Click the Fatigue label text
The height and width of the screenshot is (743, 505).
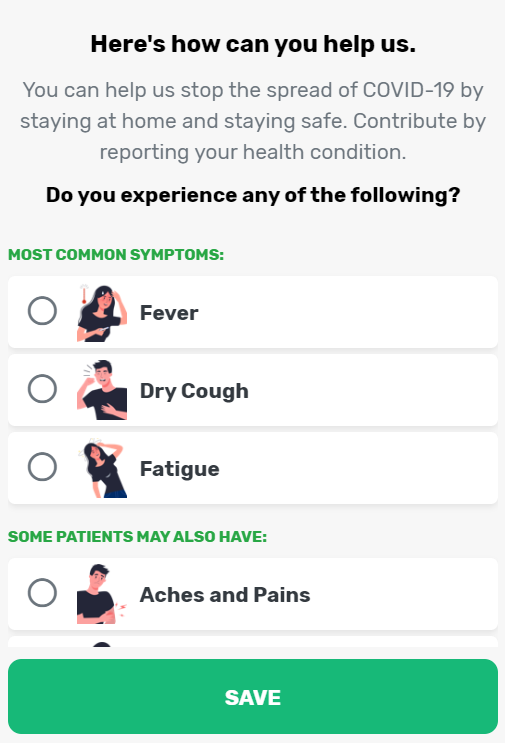point(180,469)
